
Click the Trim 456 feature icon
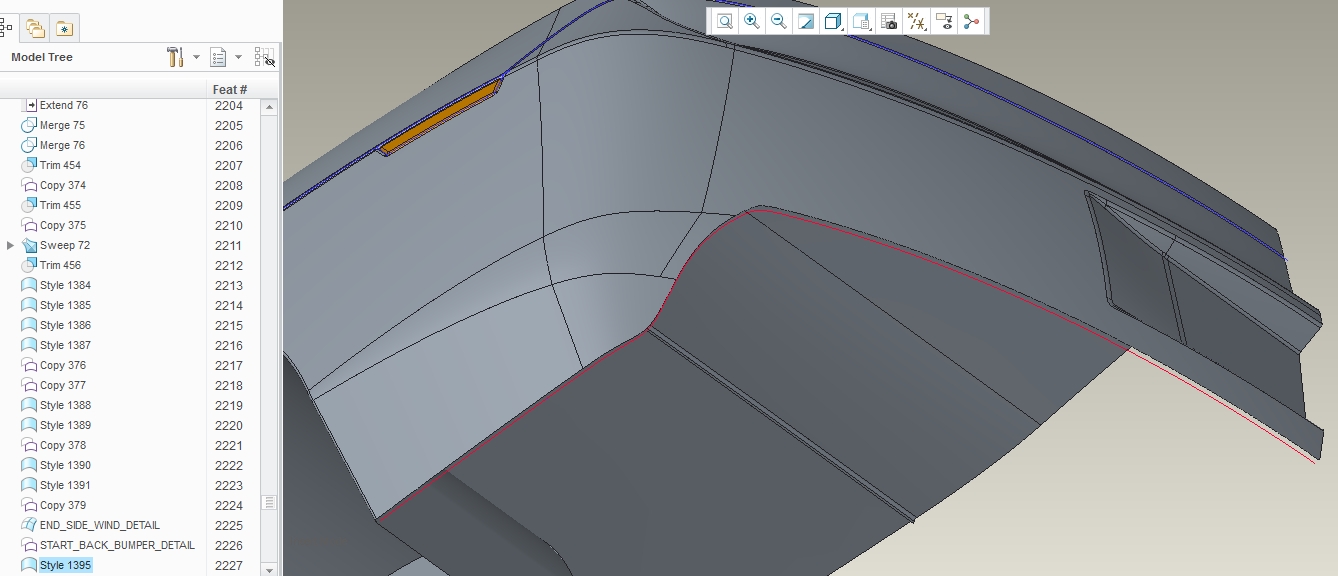click(x=29, y=265)
